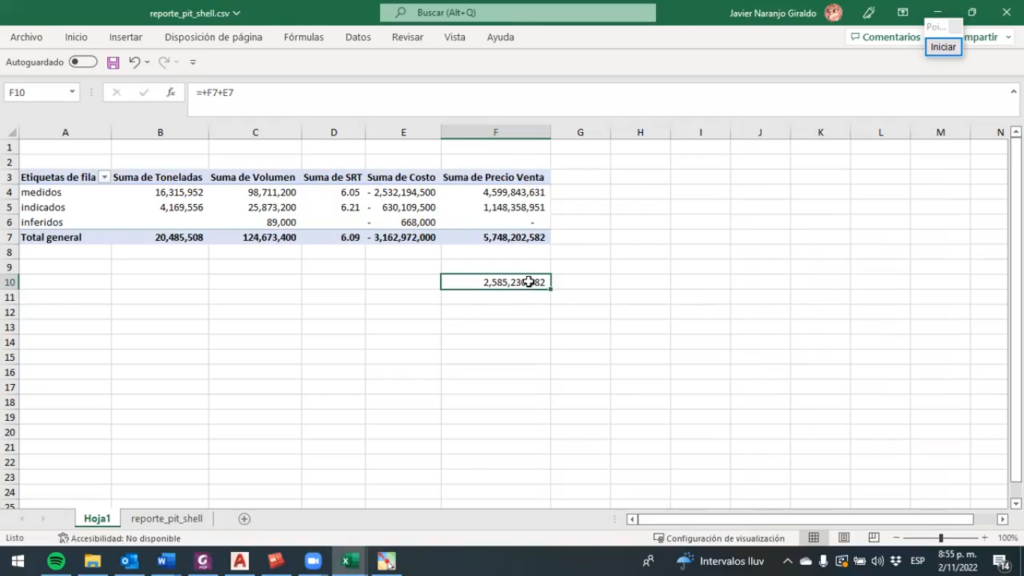Image resolution: width=1024 pixels, height=576 pixels.
Task: Open Word from the taskbar
Action: [166, 561]
